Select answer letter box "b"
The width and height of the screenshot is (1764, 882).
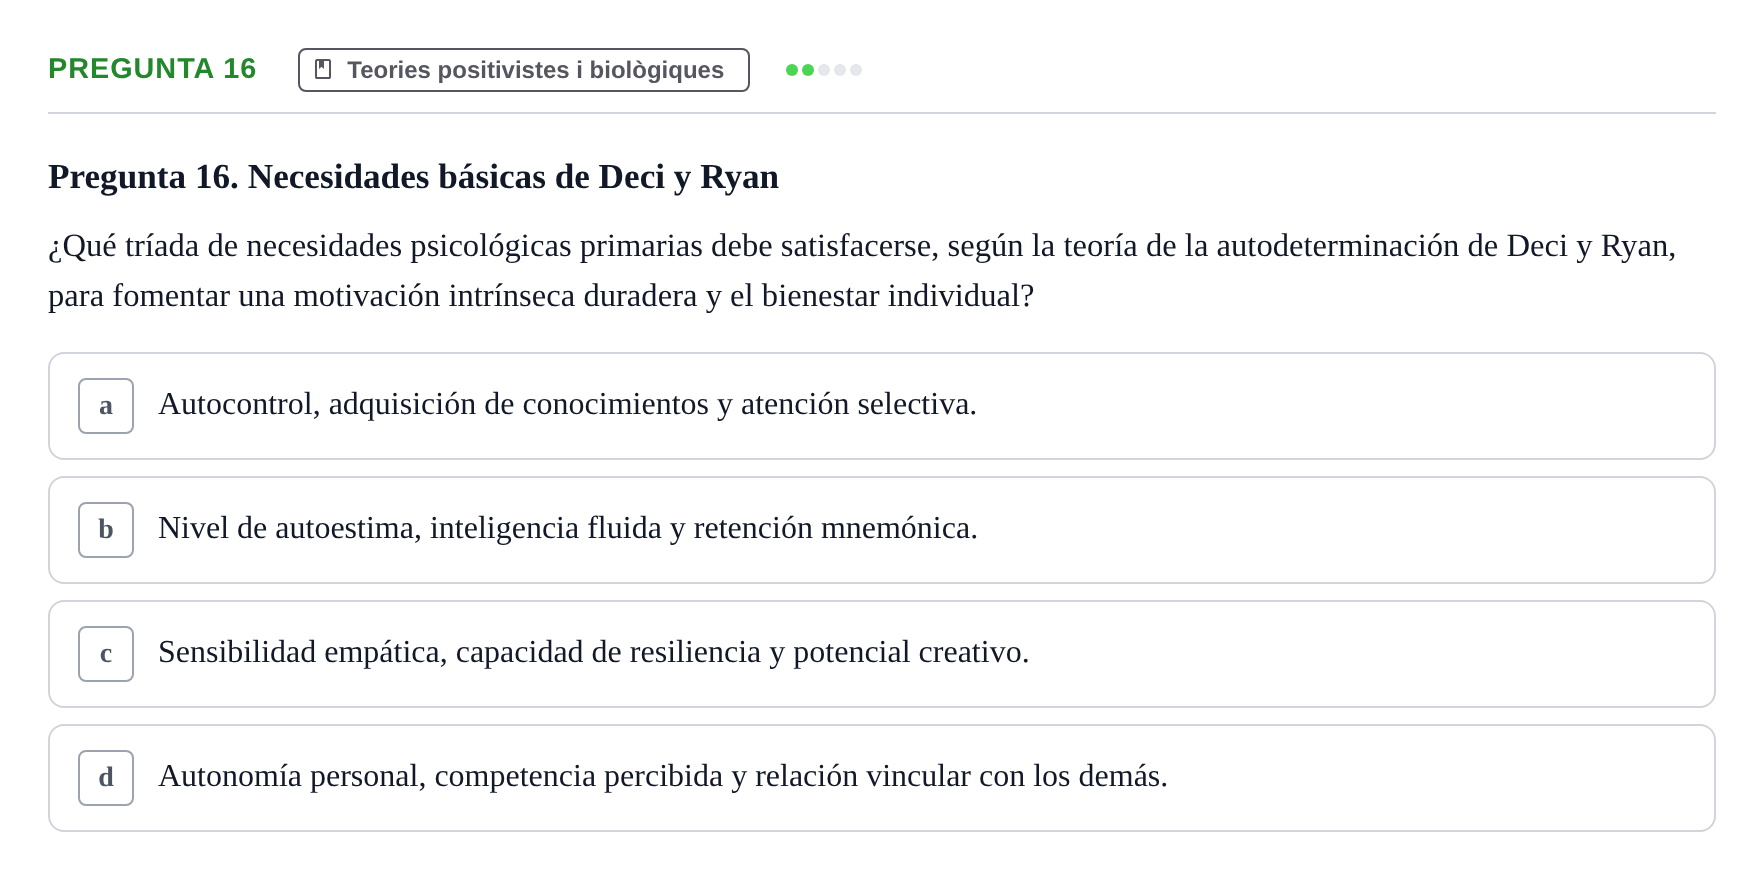coord(106,530)
